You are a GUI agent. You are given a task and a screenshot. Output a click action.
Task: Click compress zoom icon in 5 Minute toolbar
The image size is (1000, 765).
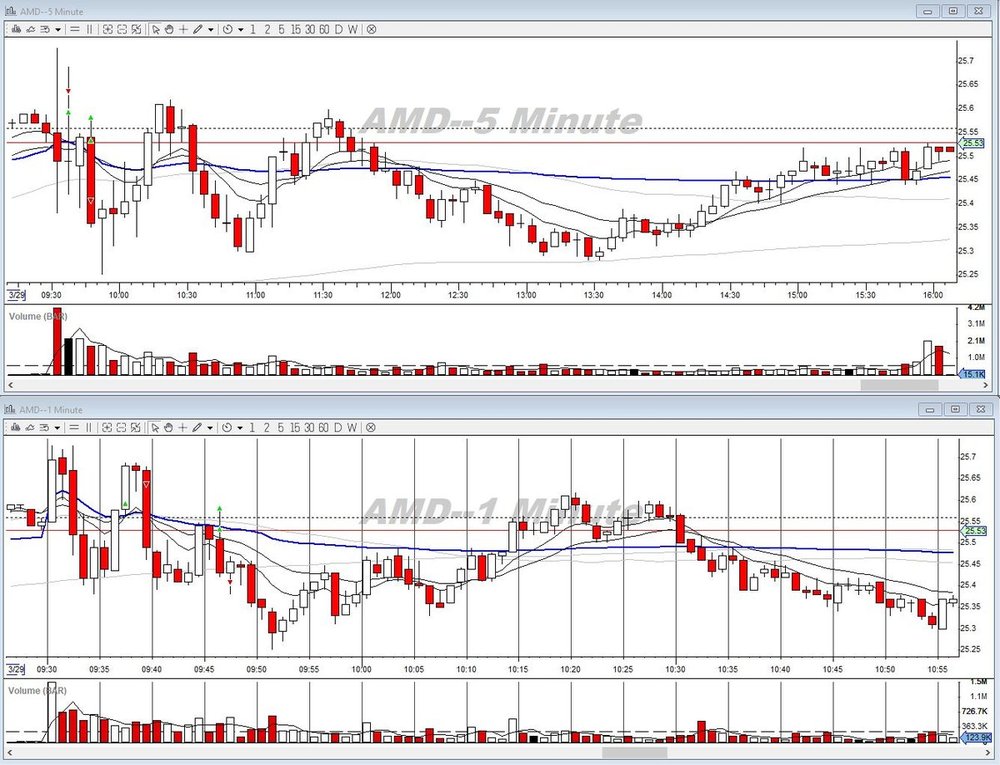121,29
